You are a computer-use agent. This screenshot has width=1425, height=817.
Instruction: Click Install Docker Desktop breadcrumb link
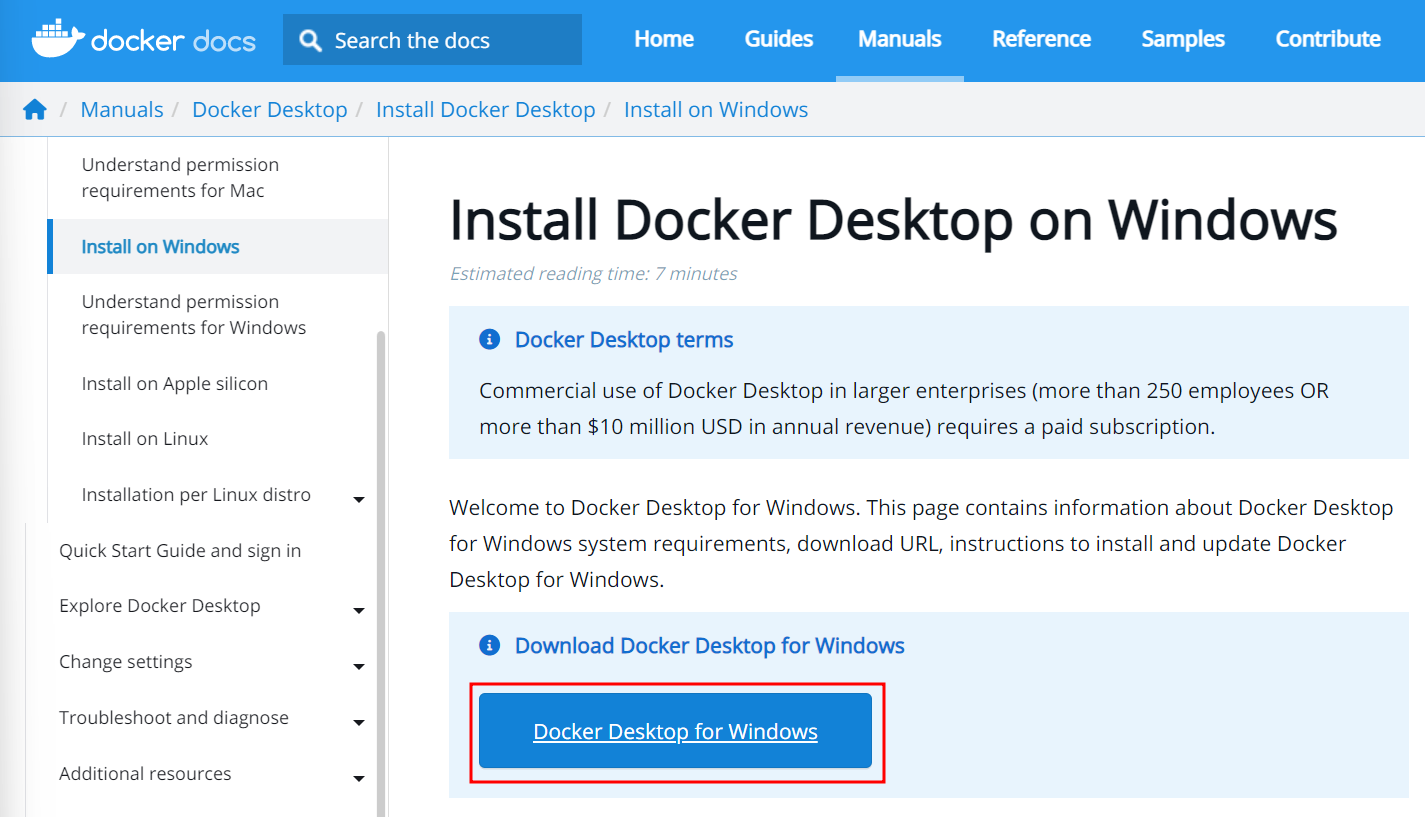486,110
